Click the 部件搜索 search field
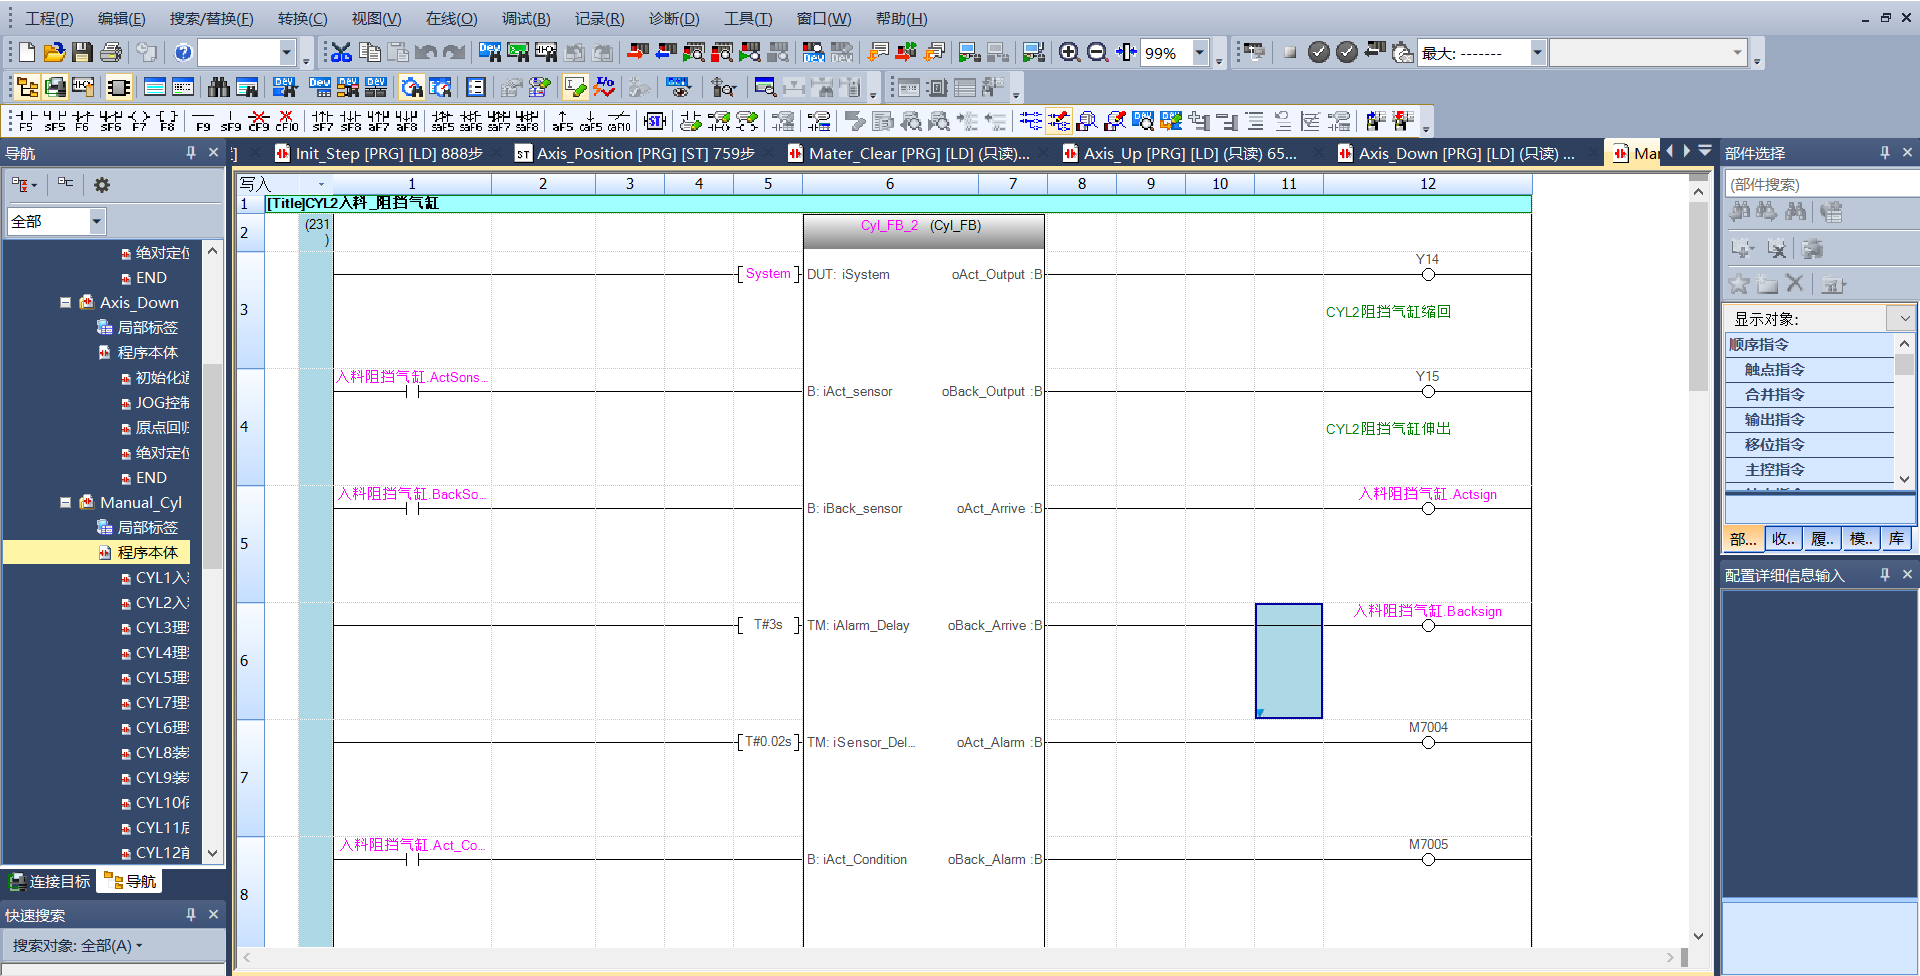 [1820, 184]
